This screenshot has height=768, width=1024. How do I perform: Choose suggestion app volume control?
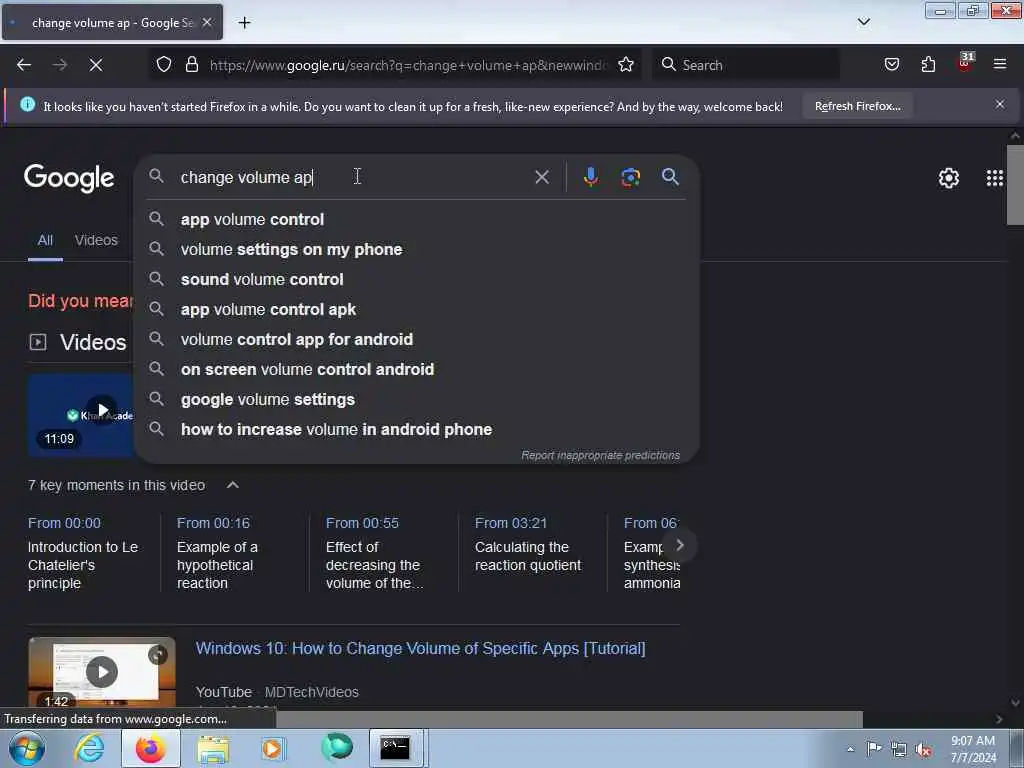[x=417, y=219]
